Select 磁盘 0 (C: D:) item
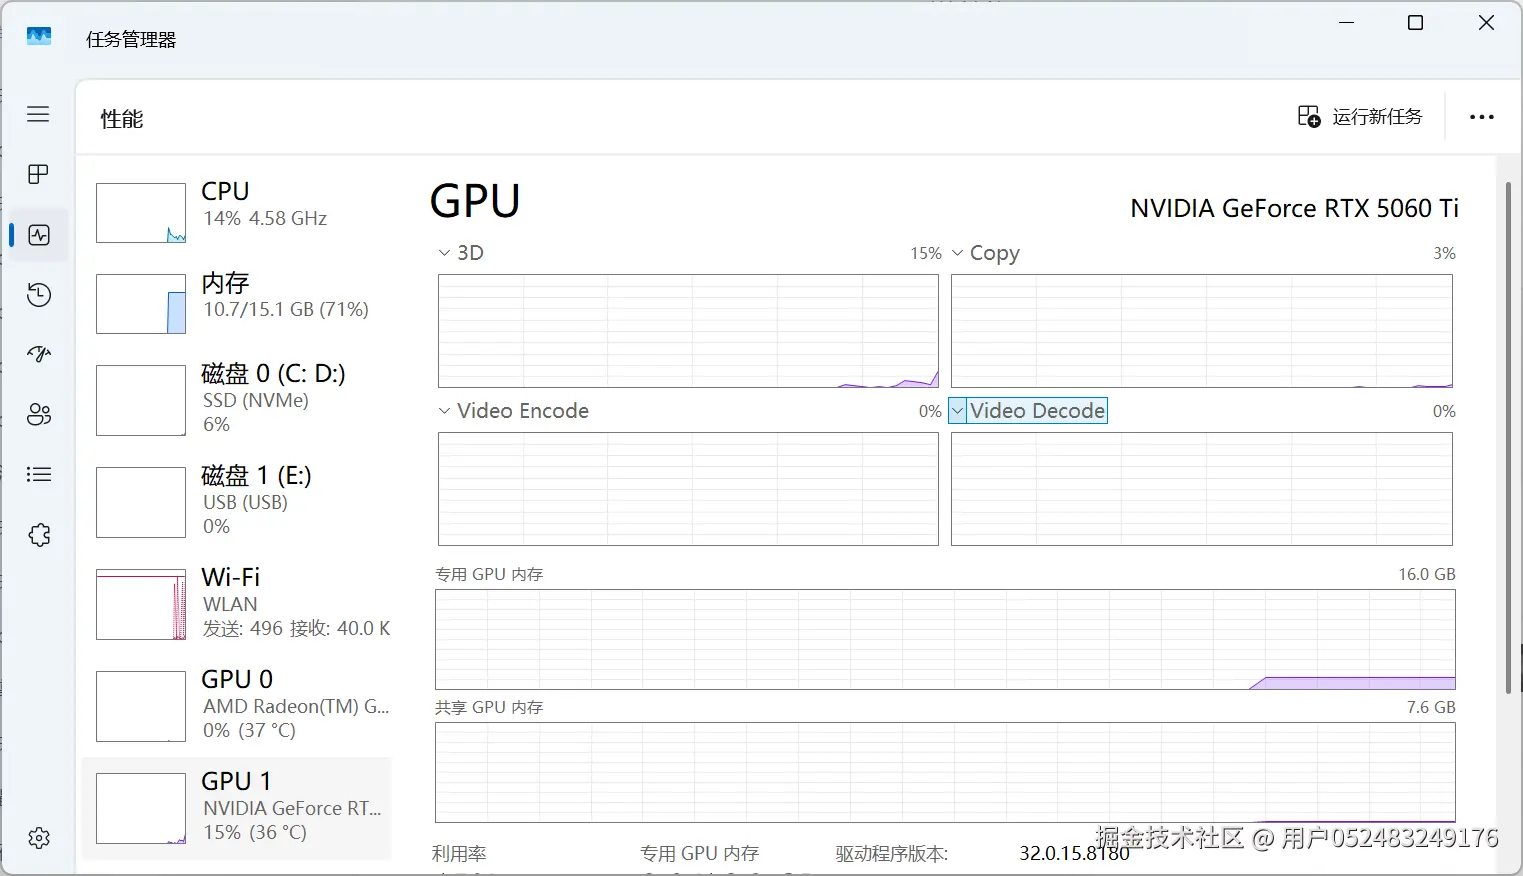Screen dimensions: 1523x876 237,400
